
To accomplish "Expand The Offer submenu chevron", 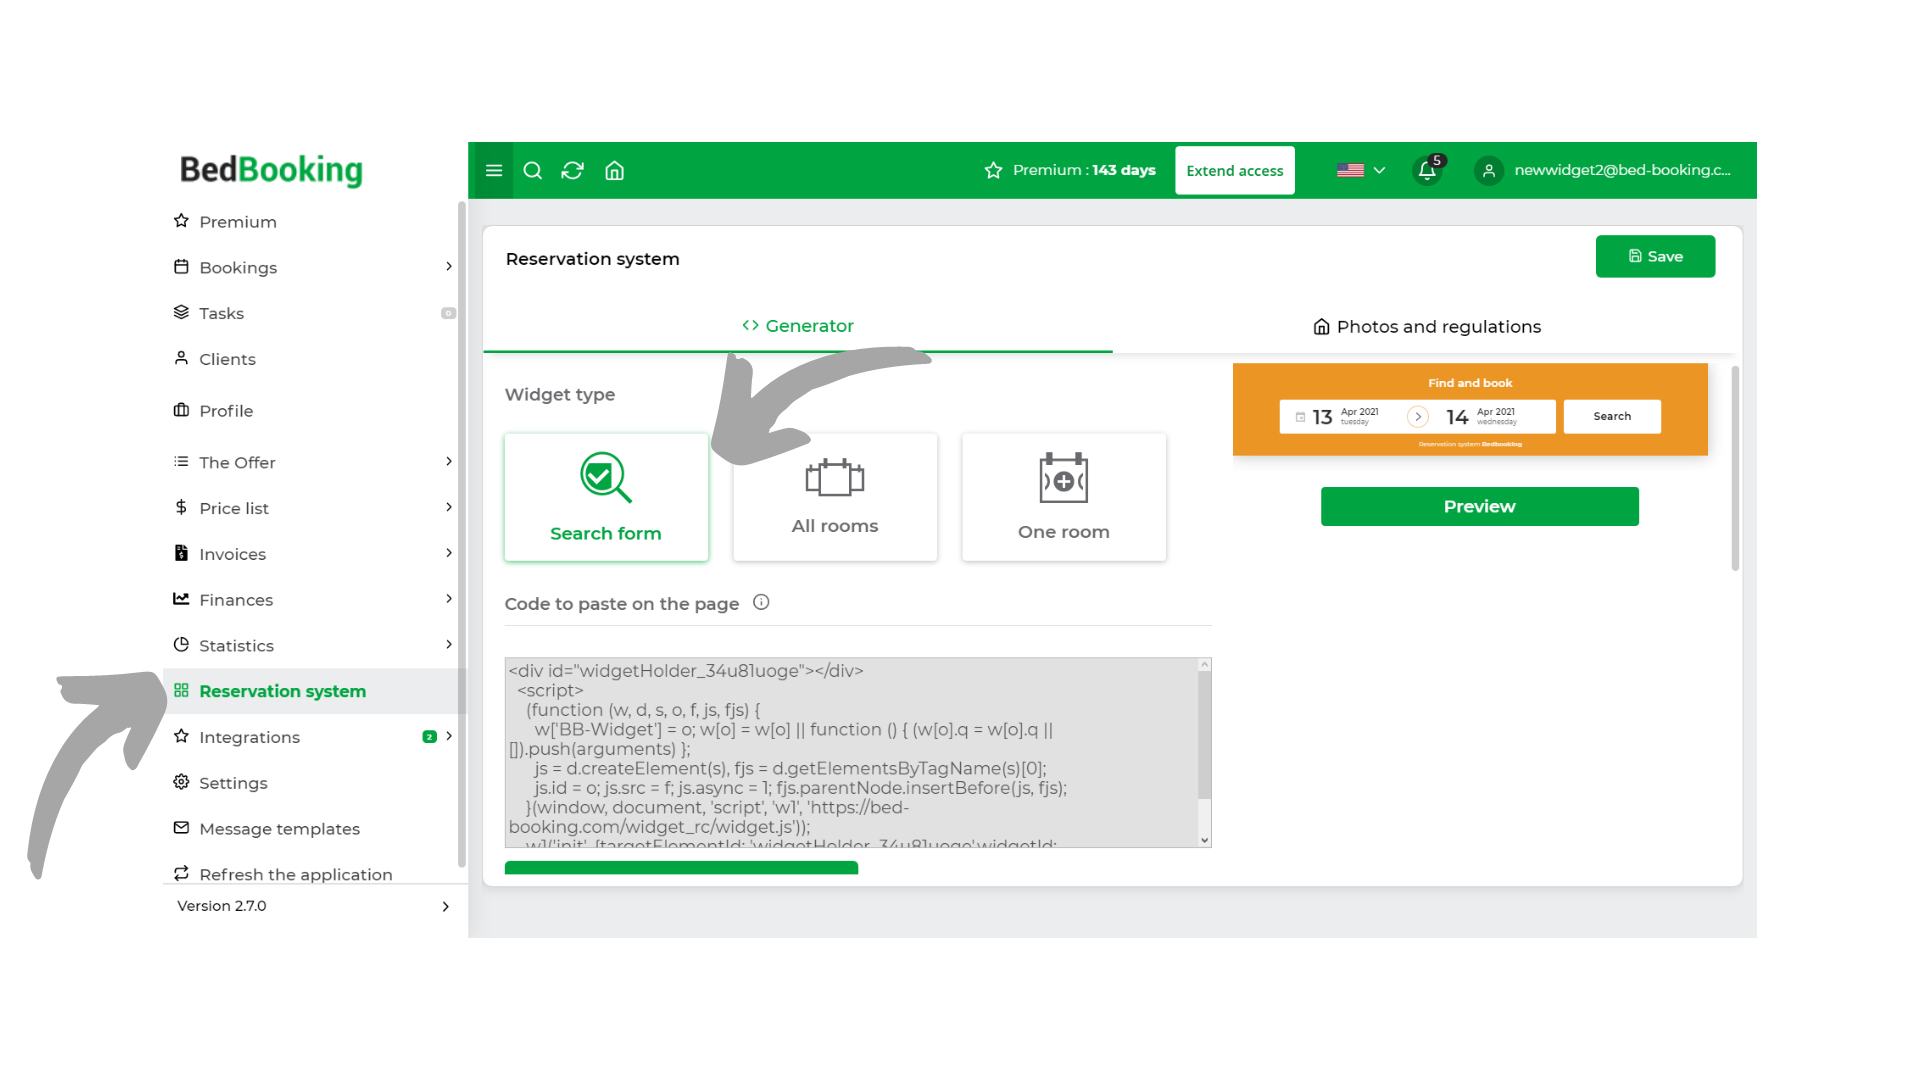I will pyautogui.click(x=449, y=462).
